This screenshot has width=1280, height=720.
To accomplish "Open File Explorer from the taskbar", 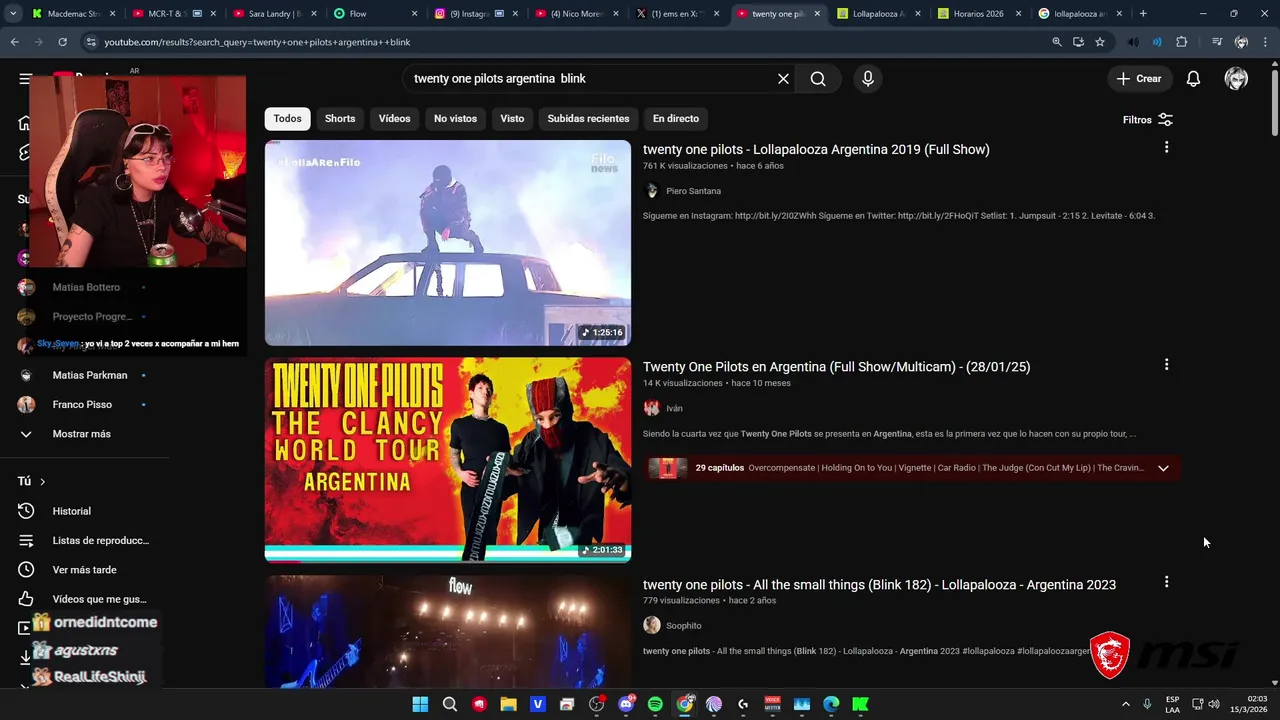I will pos(508,704).
